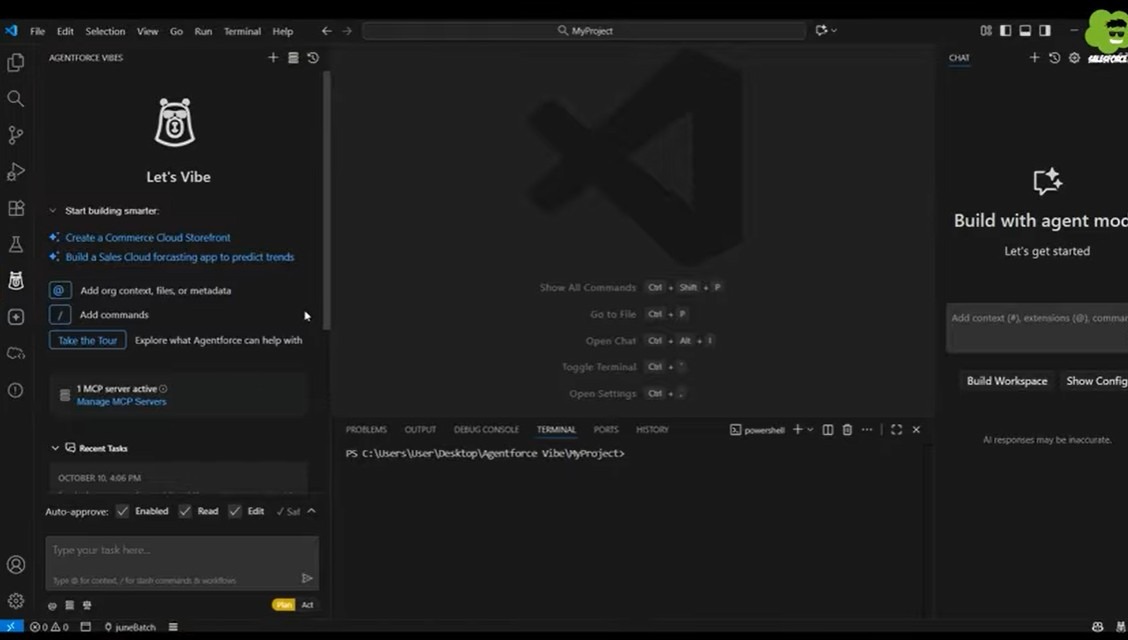Collapse the Recent Tasks section
Viewport: 1128px width, 640px height.
point(55,449)
